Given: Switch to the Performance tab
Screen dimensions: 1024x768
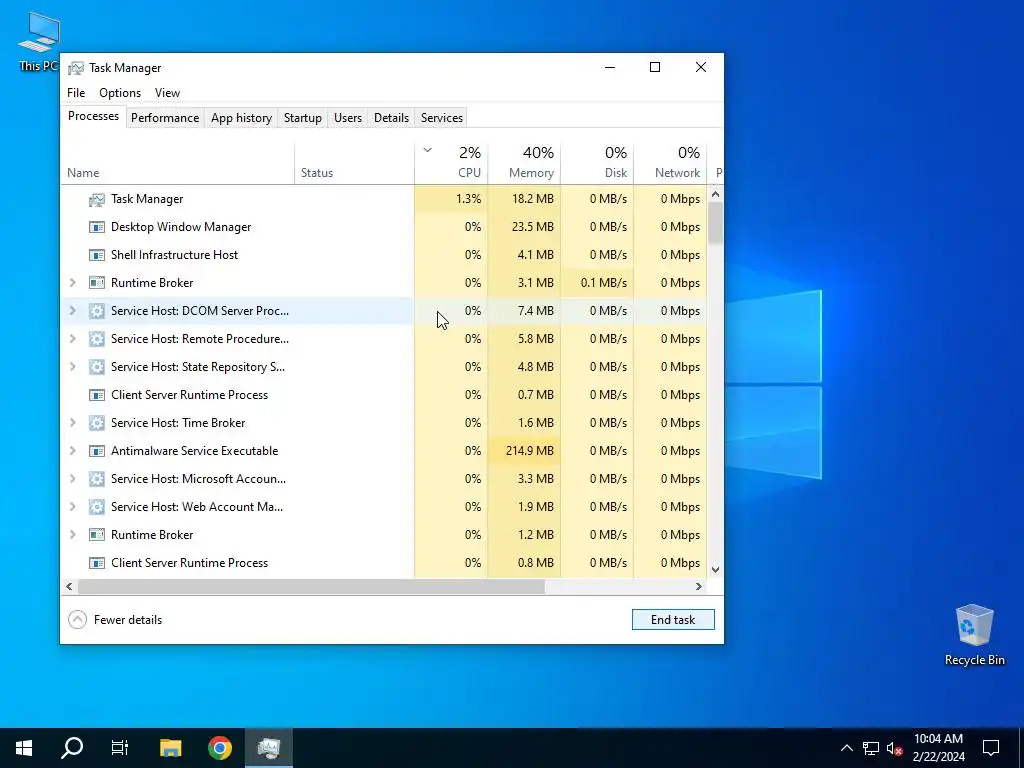Looking at the screenshot, I should click(165, 118).
